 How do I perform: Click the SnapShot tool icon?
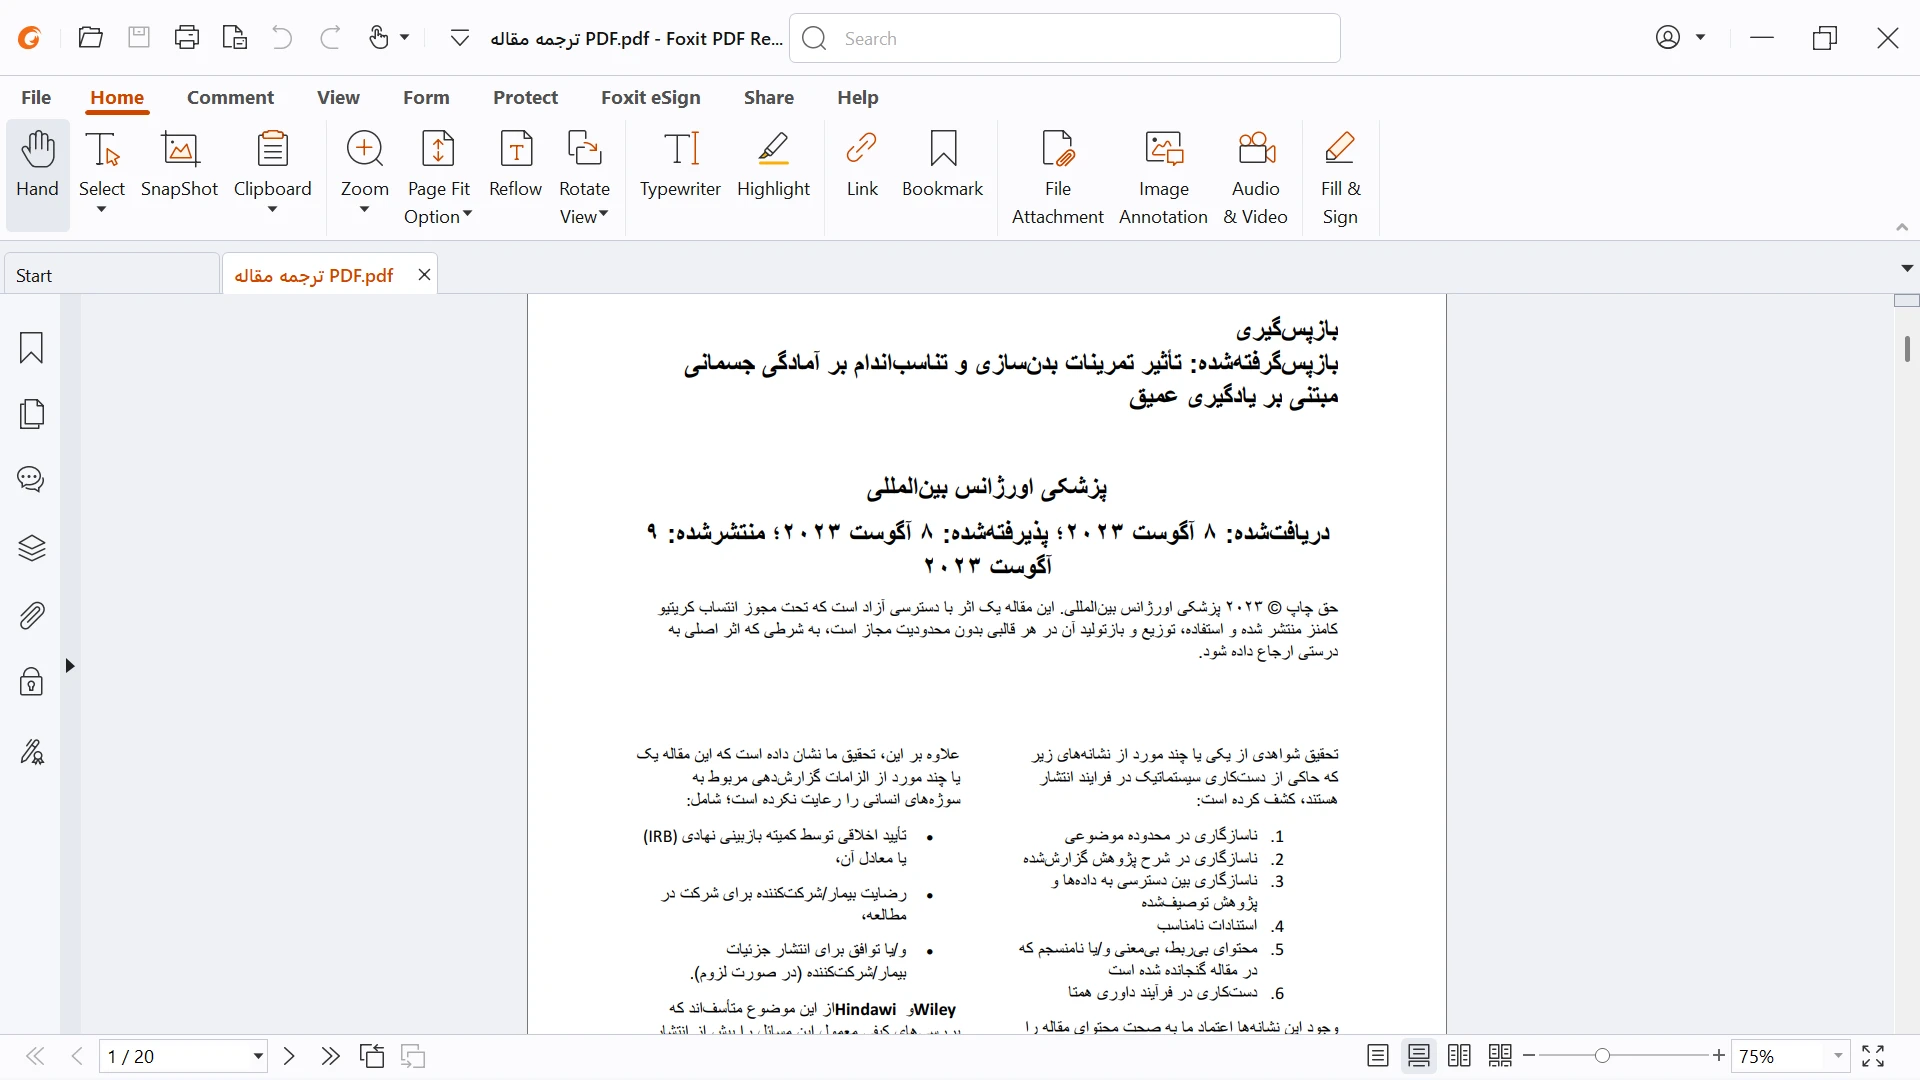pyautogui.click(x=180, y=165)
